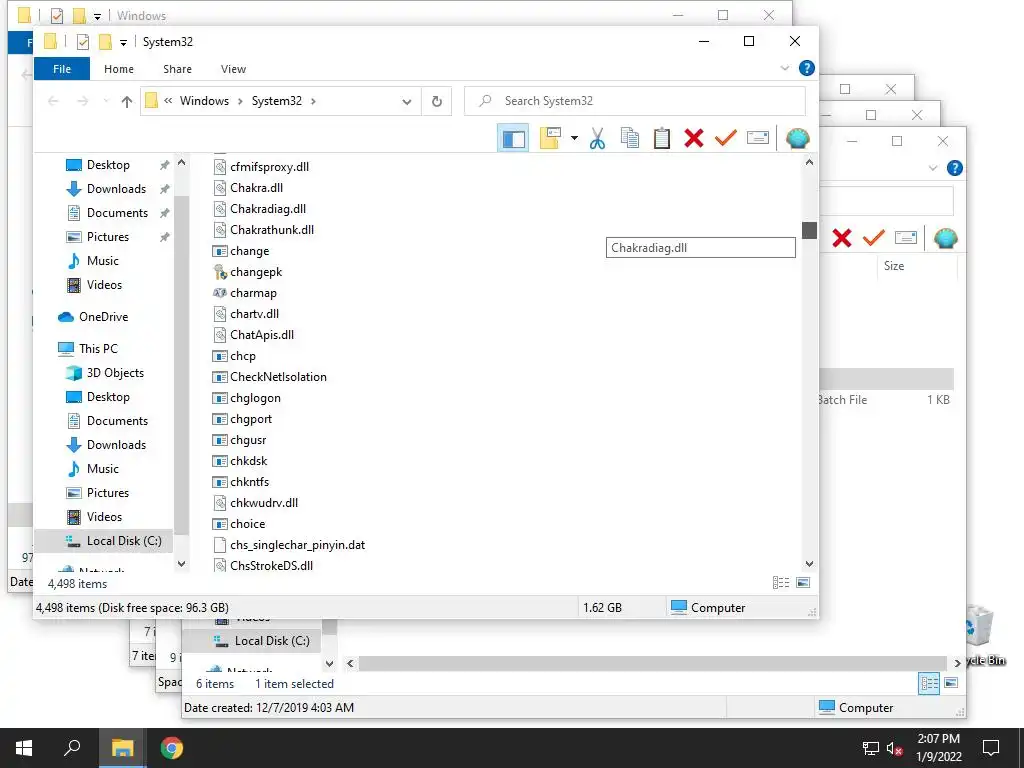1024x768 pixels.
Task: Select Desktop under Quick access
Action: [108, 165]
